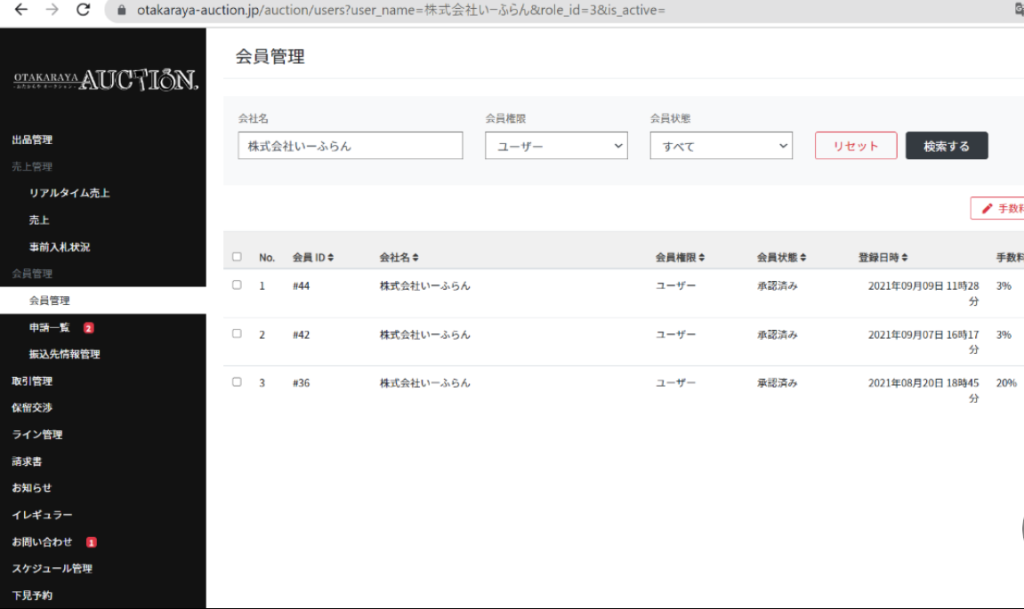Click the browser address bar URL

point(400,10)
